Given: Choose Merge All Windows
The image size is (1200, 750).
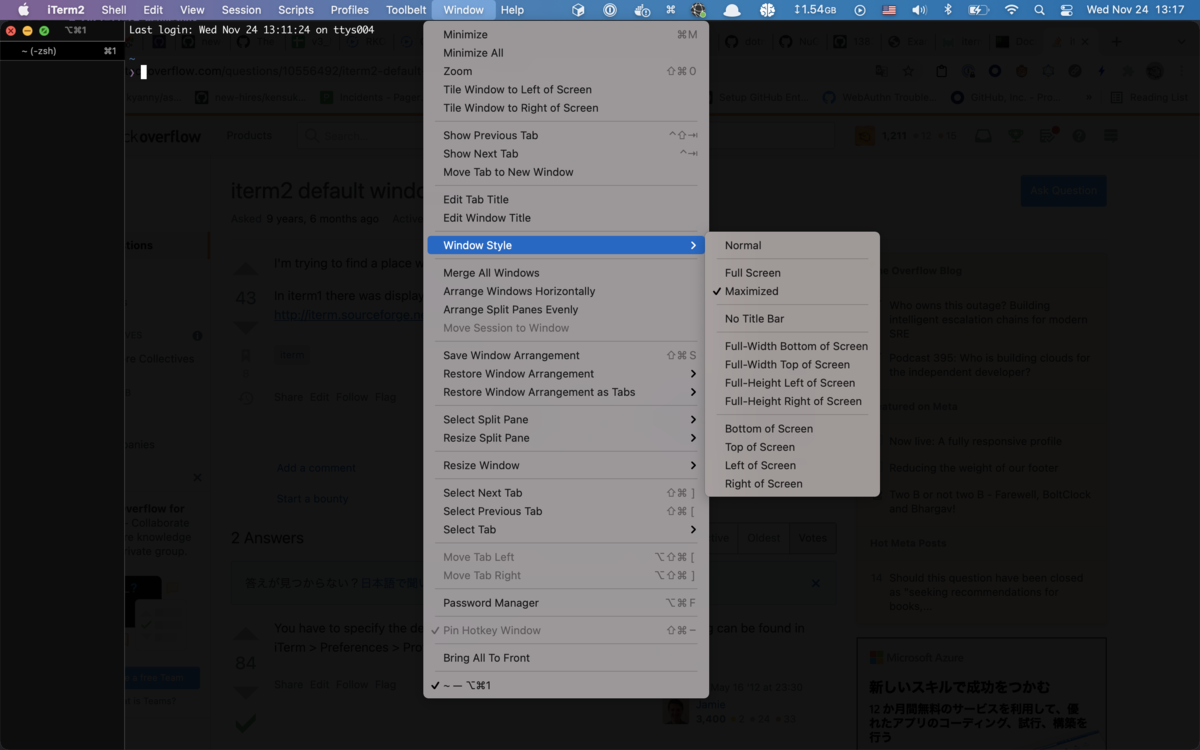Looking at the screenshot, I should pyautogui.click(x=566, y=273).
